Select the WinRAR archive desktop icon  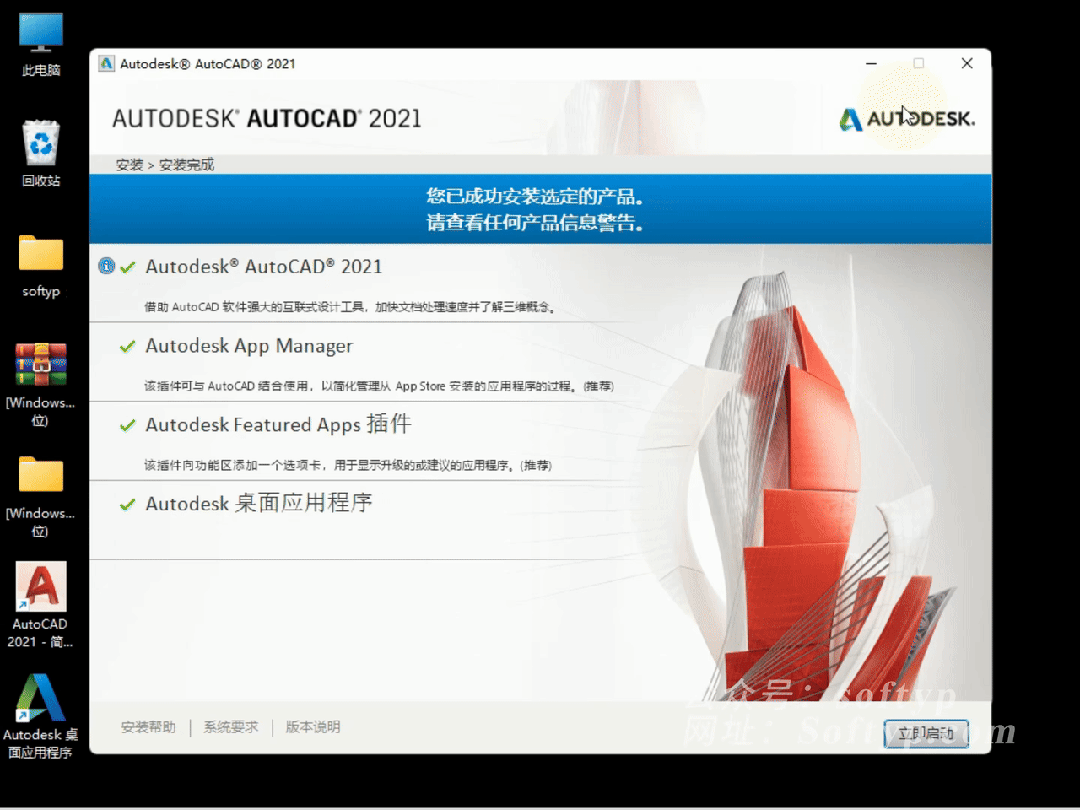tap(41, 384)
